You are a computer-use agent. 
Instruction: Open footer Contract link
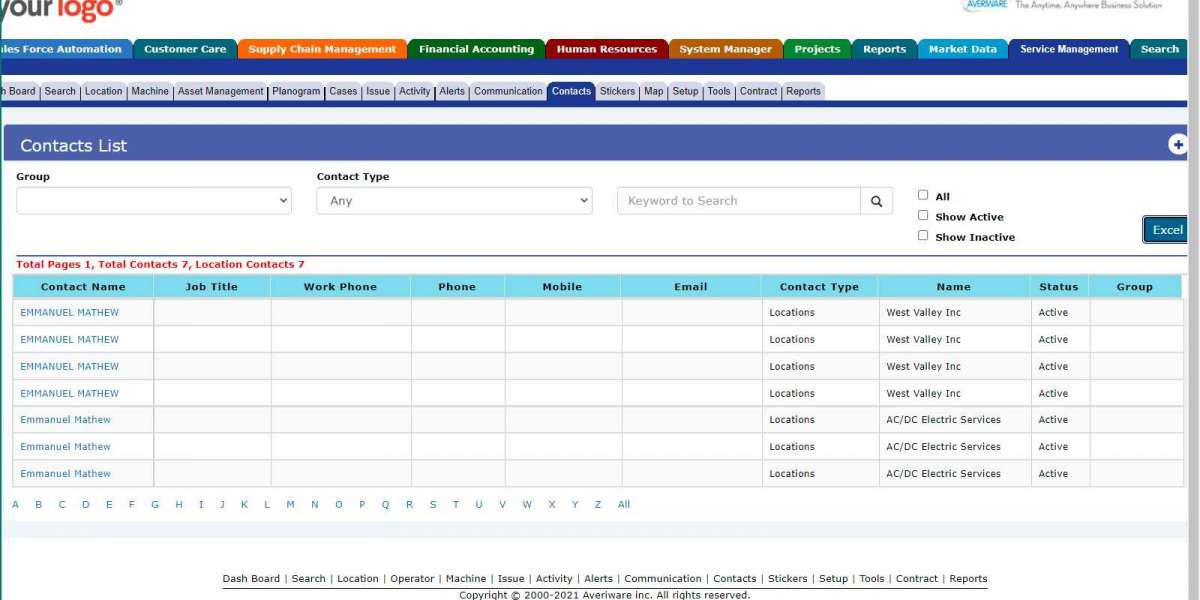917,579
